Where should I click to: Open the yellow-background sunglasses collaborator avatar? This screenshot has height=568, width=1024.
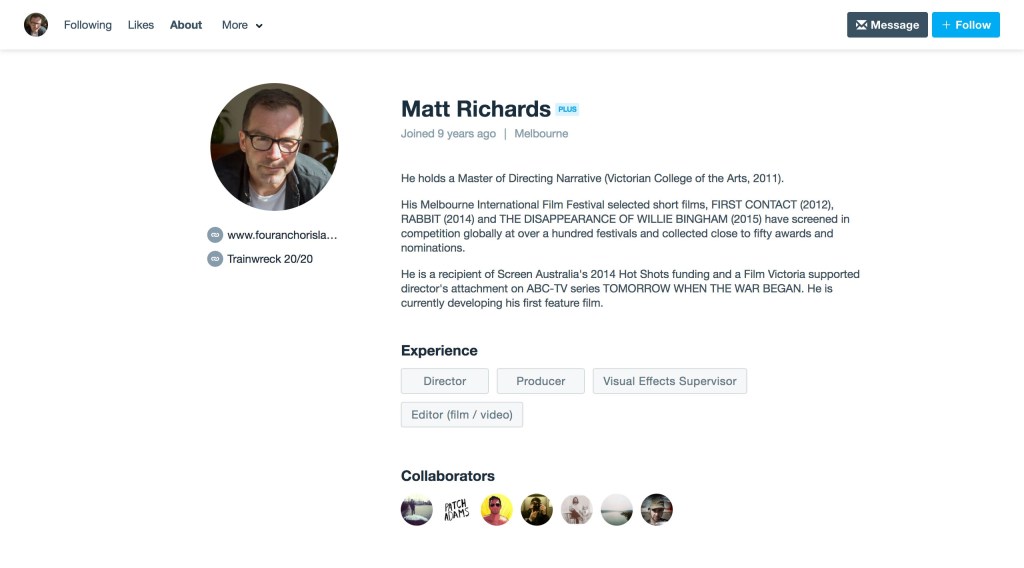[497, 510]
